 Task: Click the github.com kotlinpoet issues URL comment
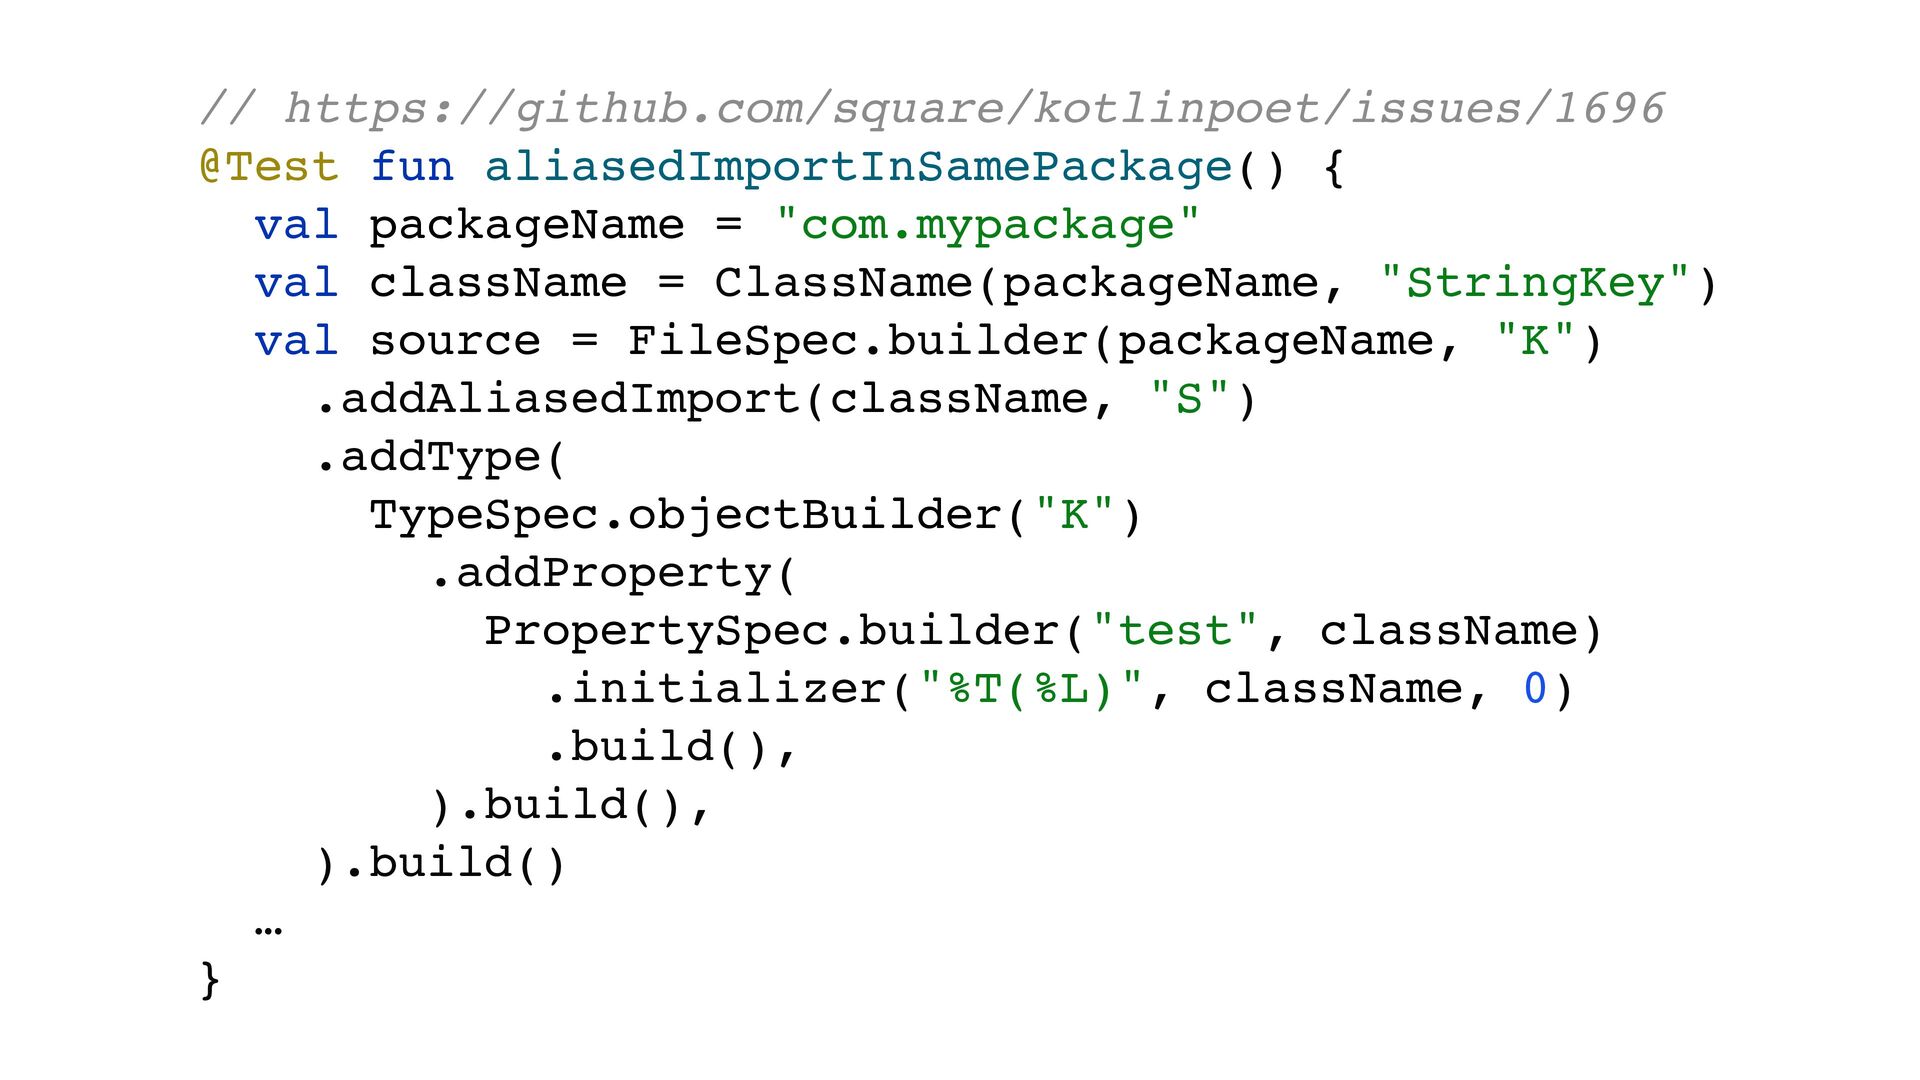932,108
